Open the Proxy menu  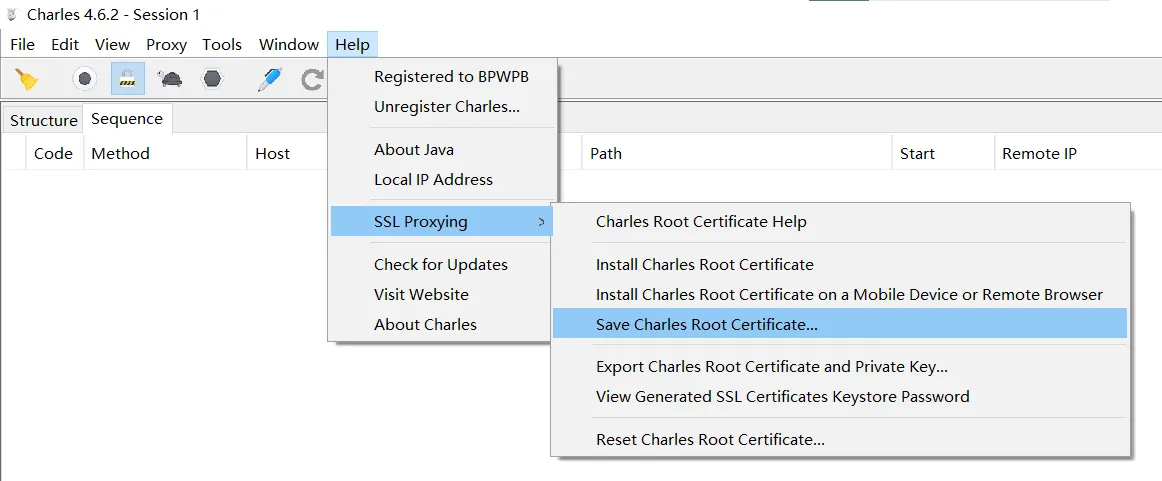166,44
